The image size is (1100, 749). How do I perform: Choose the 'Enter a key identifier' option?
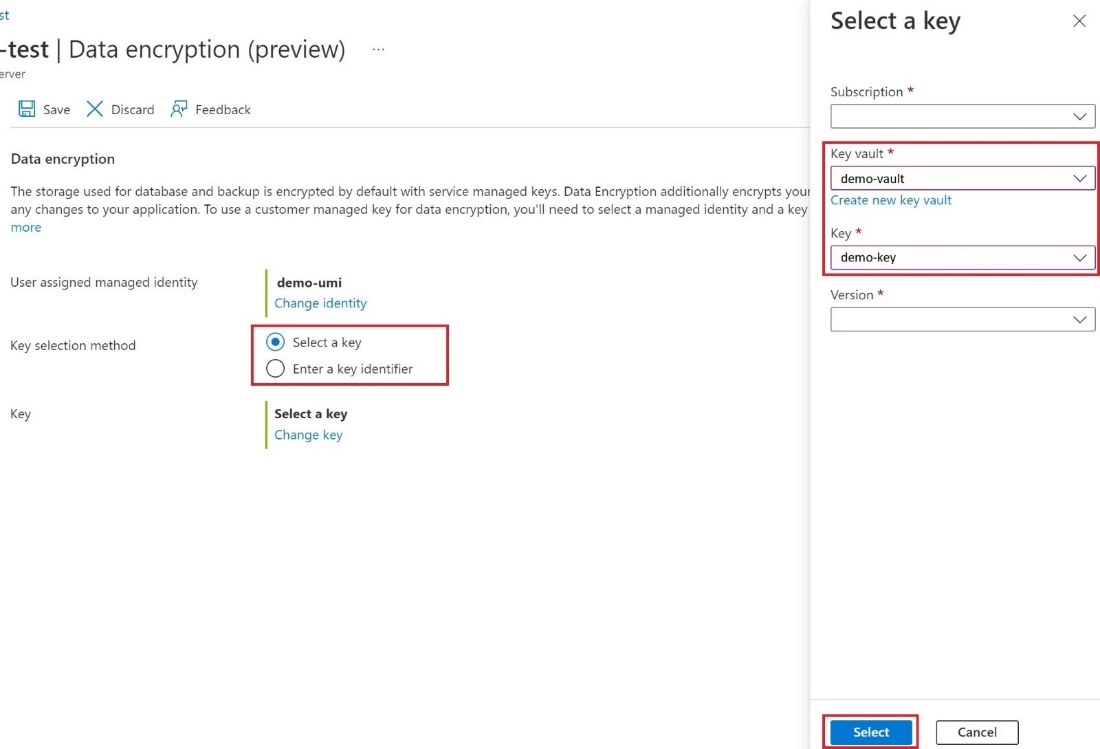tap(275, 368)
